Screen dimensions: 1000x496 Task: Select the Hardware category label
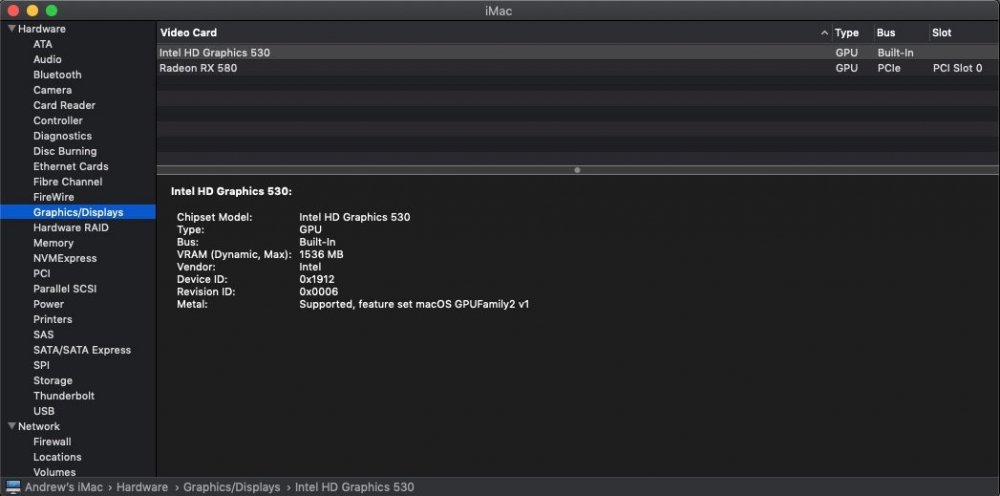(41, 29)
